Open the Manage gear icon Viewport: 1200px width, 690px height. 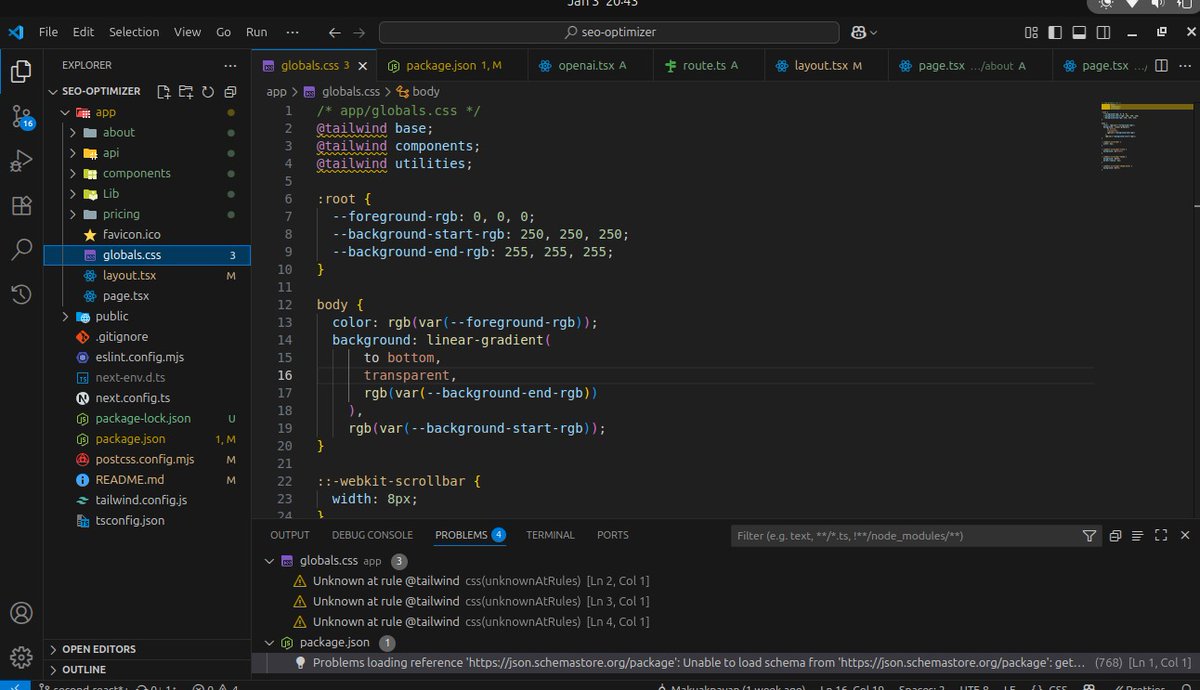(21, 657)
